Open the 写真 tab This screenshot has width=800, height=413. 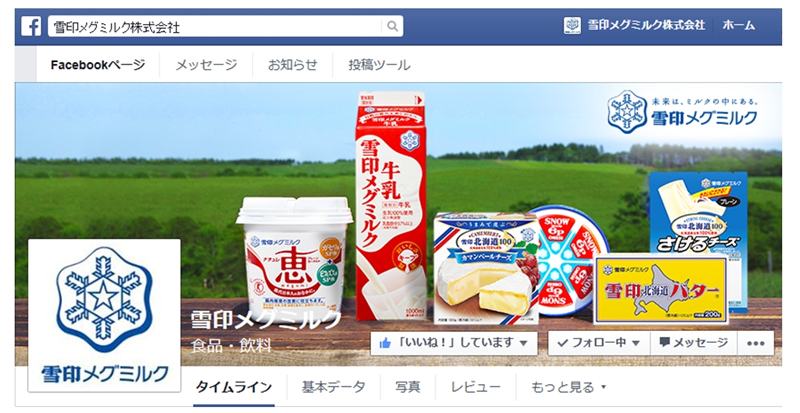pos(408,387)
